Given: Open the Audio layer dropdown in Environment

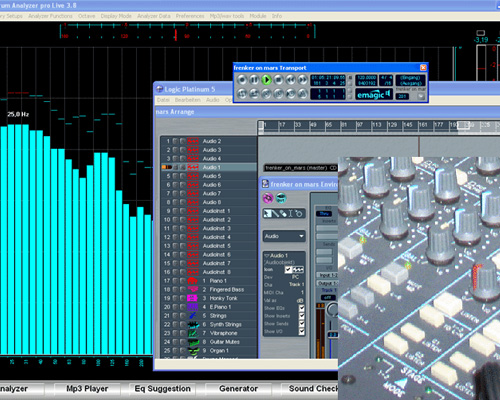Looking at the screenshot, I should 284,236.
